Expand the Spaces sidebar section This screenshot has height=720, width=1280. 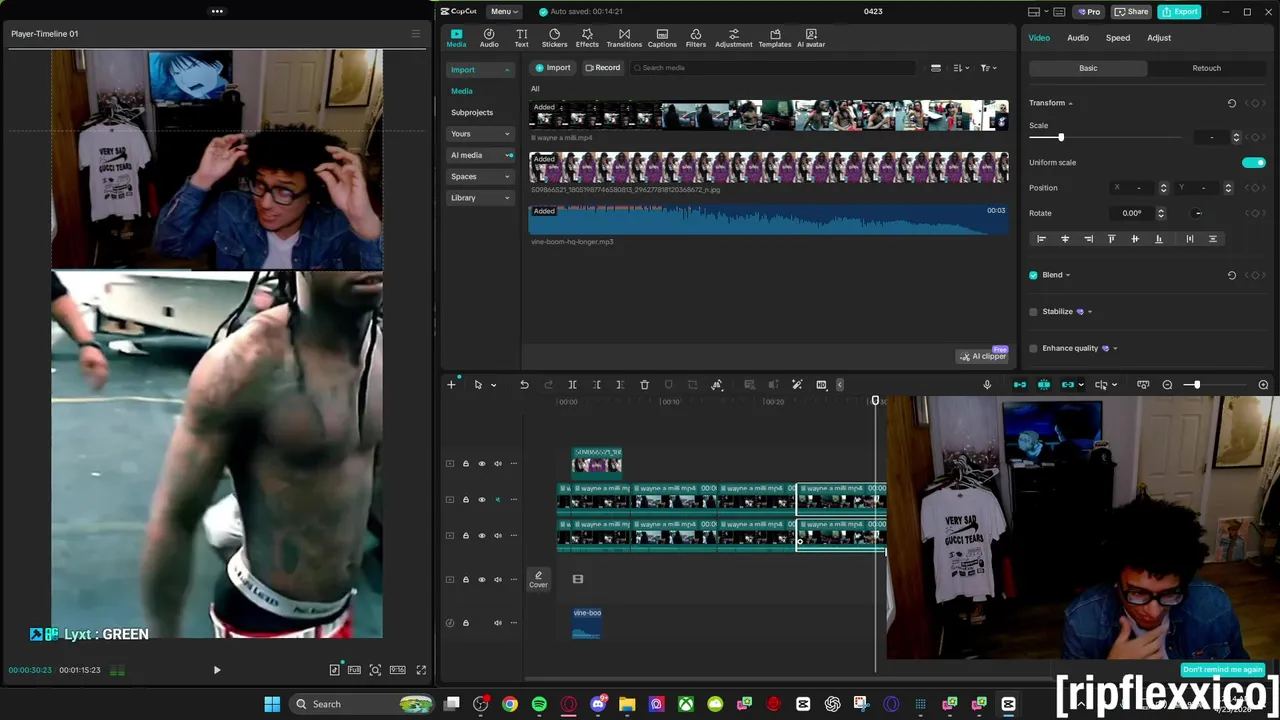(x=480, y=176)
